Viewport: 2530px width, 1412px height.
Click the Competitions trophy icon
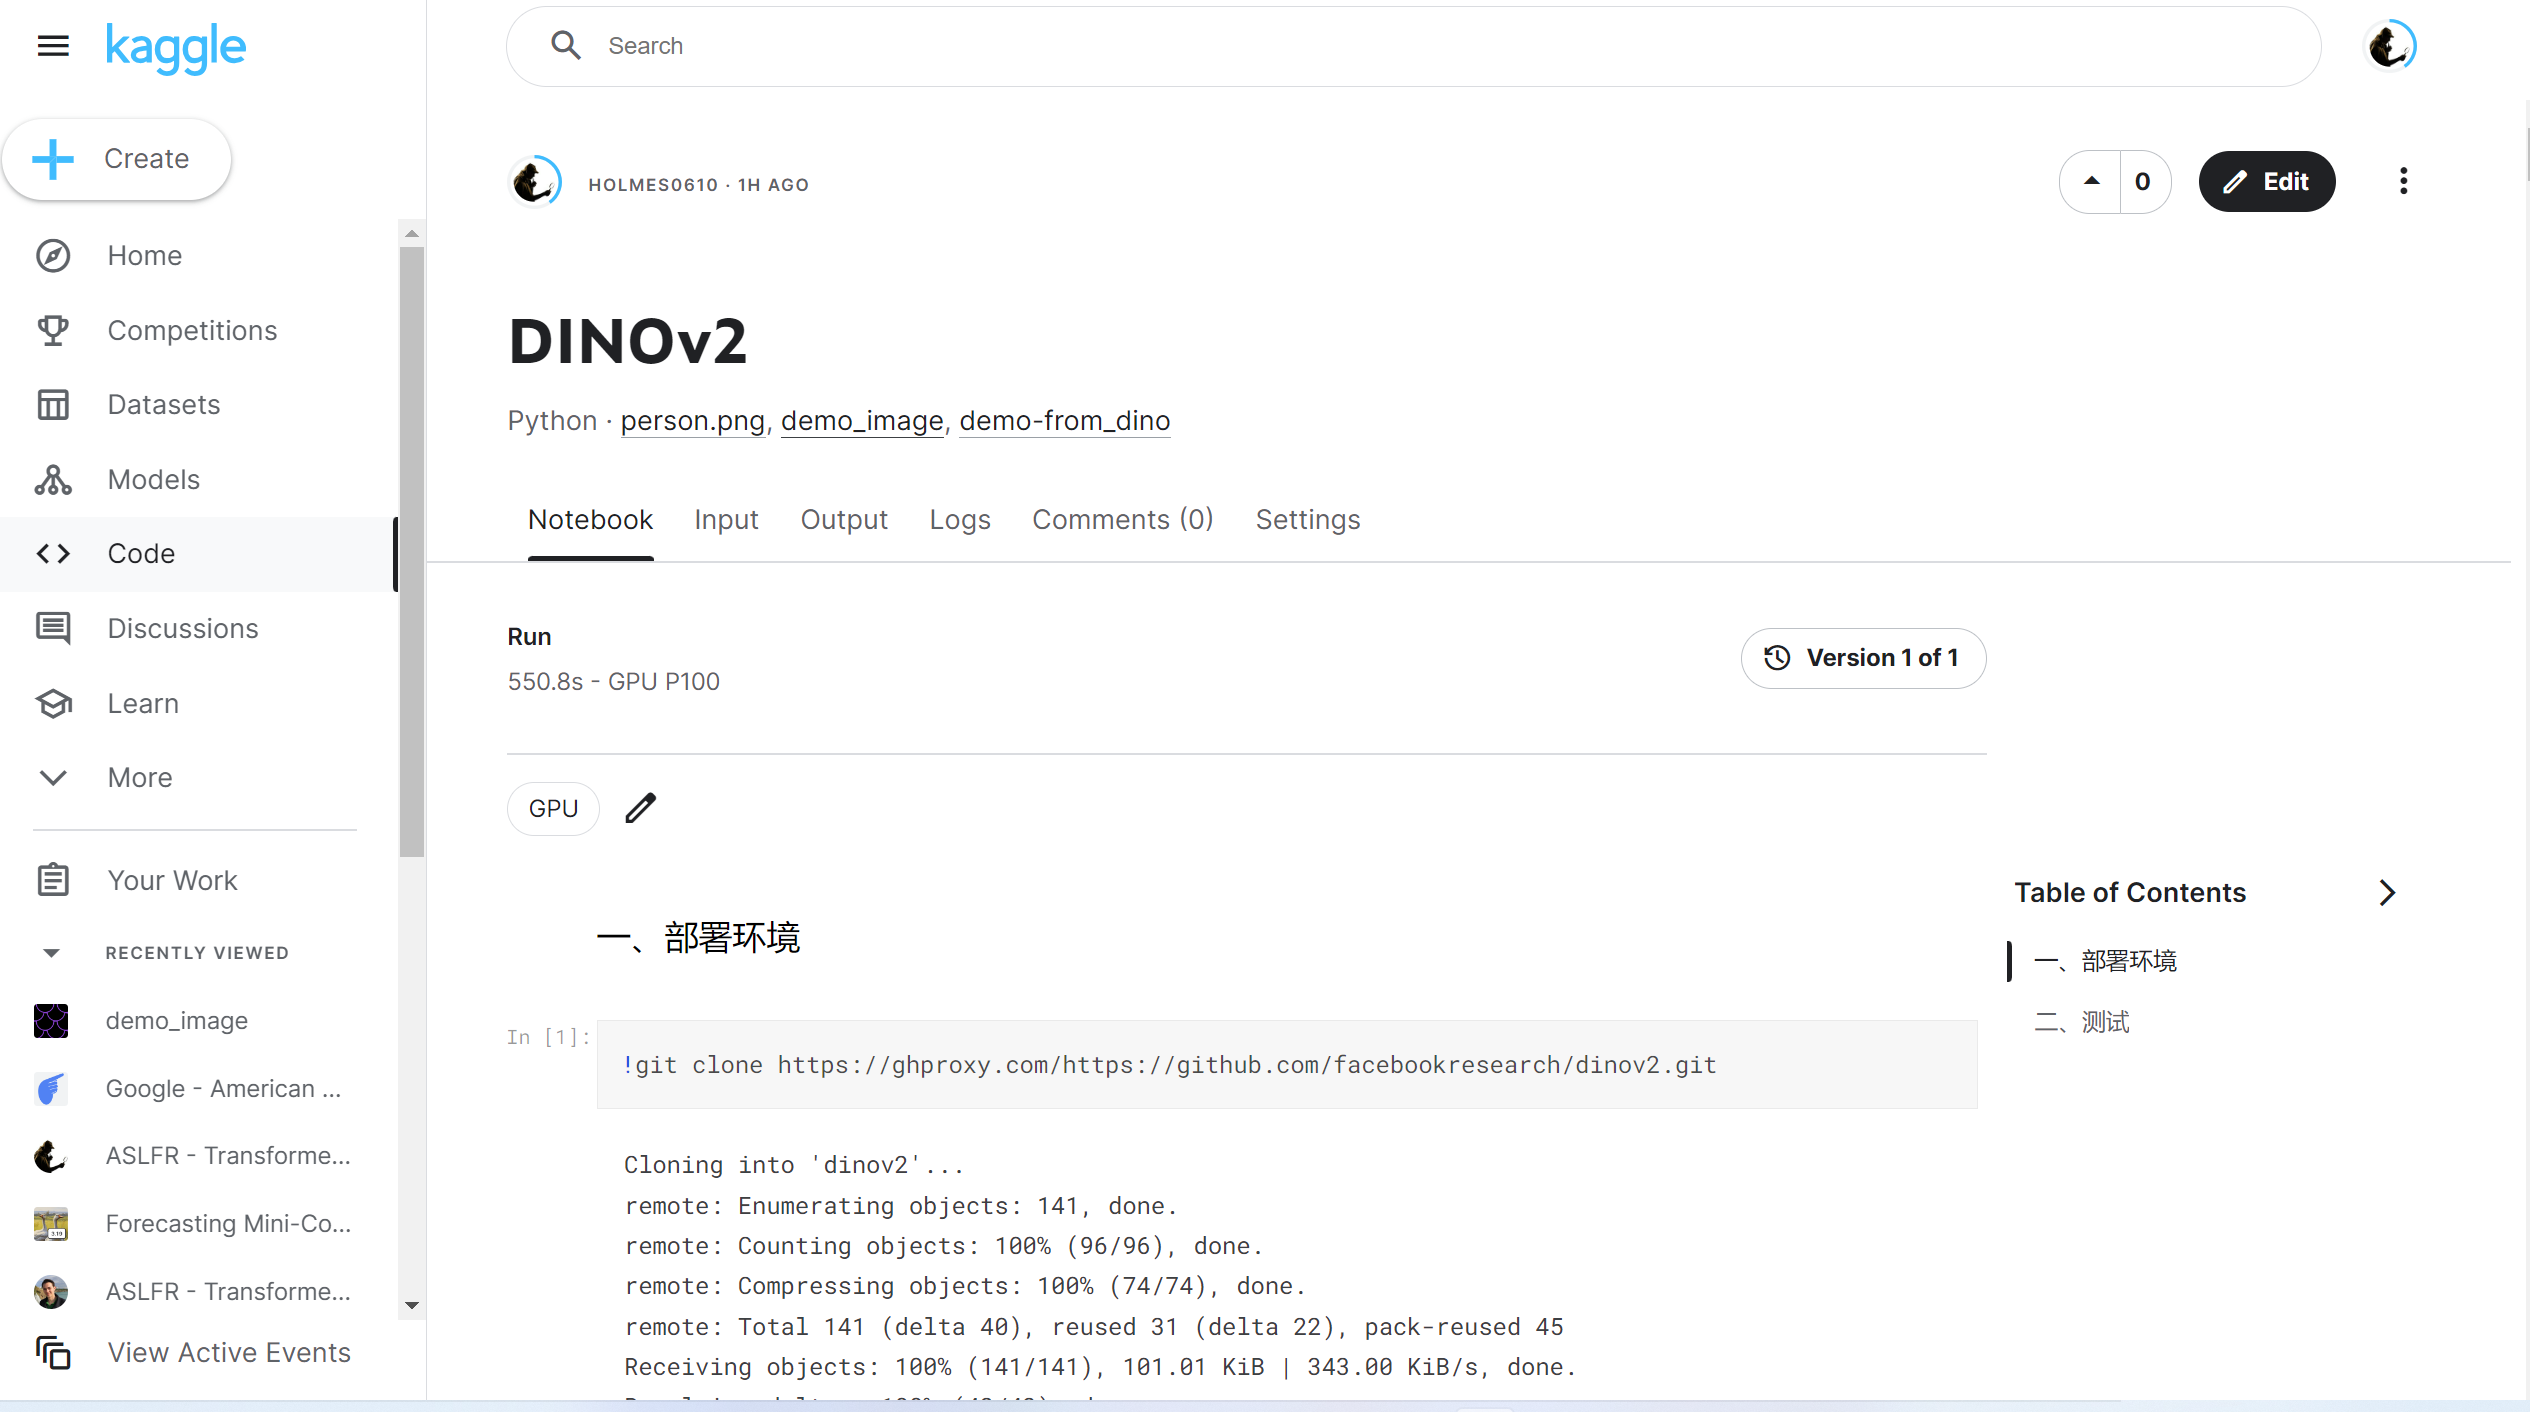point(53,330)
